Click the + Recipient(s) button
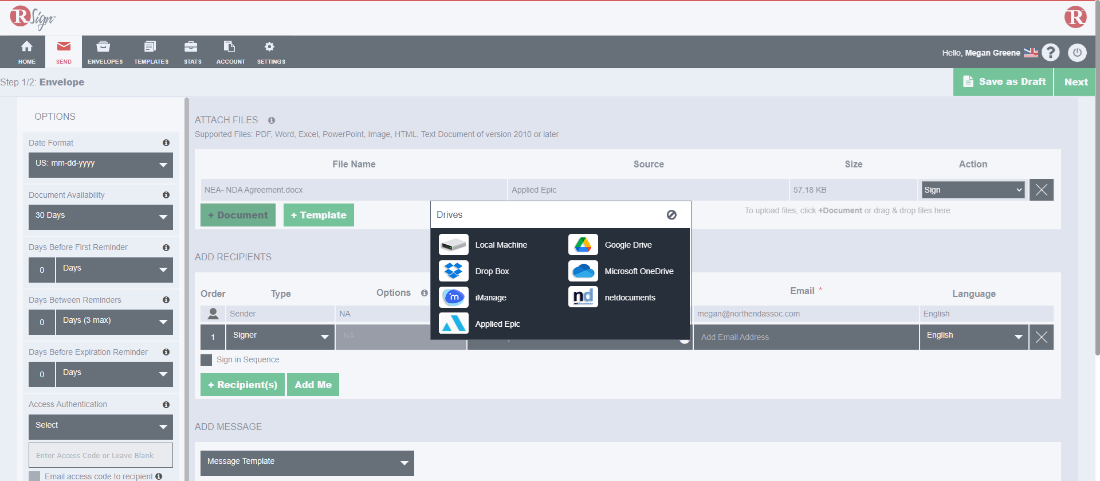 click(243, 385)
